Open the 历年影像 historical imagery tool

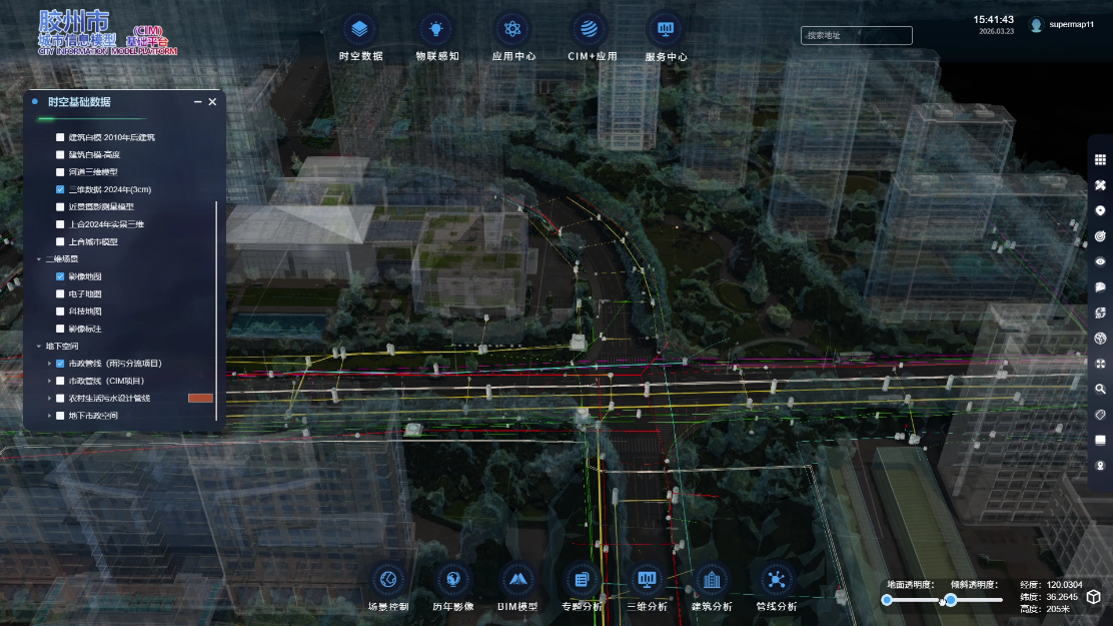pyautogui.click(x=453, y=580)
